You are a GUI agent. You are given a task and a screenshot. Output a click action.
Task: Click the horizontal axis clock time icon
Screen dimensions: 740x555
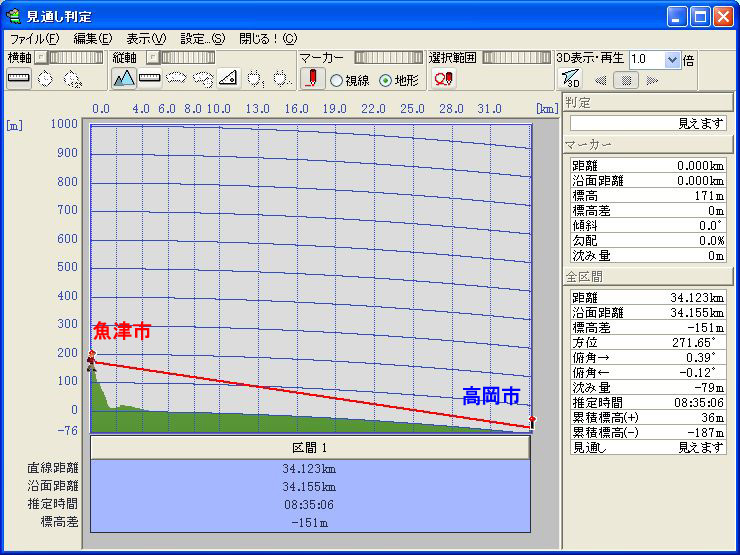(x=45, y=78)
